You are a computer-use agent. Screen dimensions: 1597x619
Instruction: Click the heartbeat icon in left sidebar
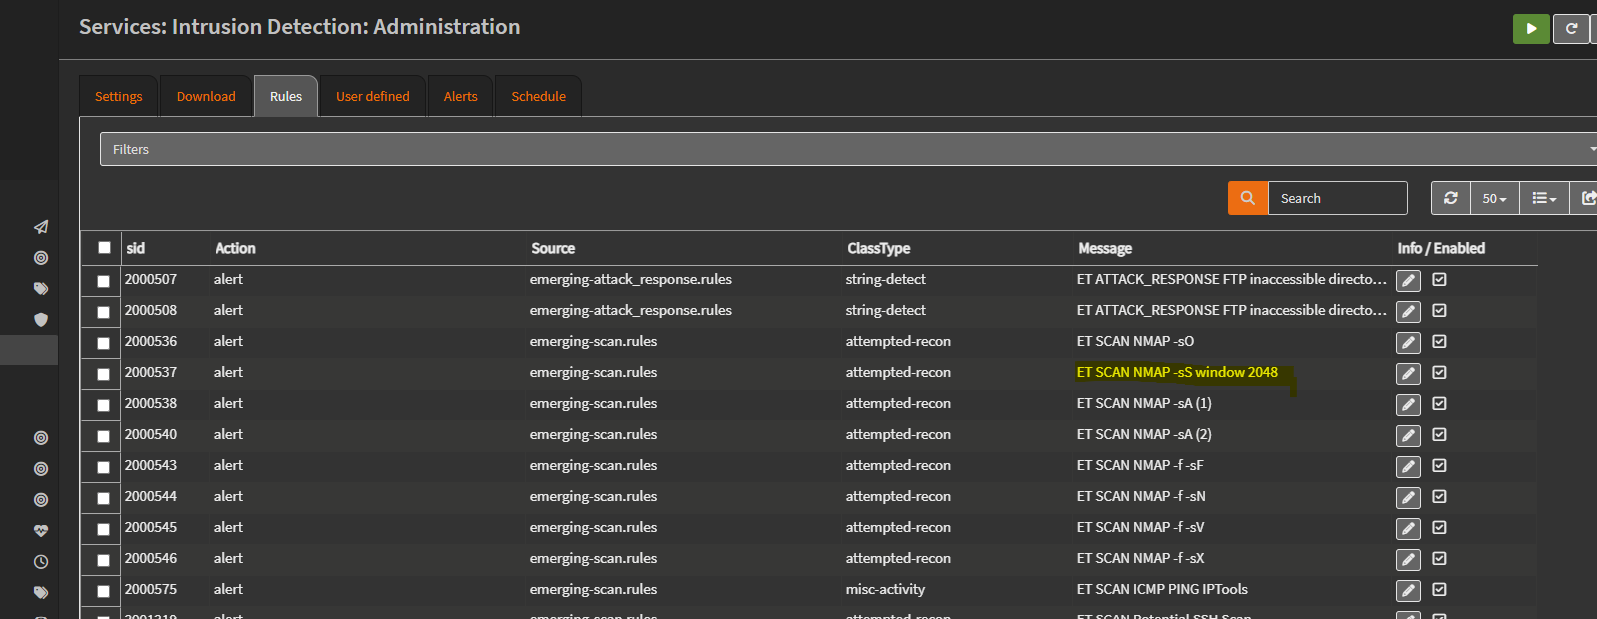pos(41,531)
